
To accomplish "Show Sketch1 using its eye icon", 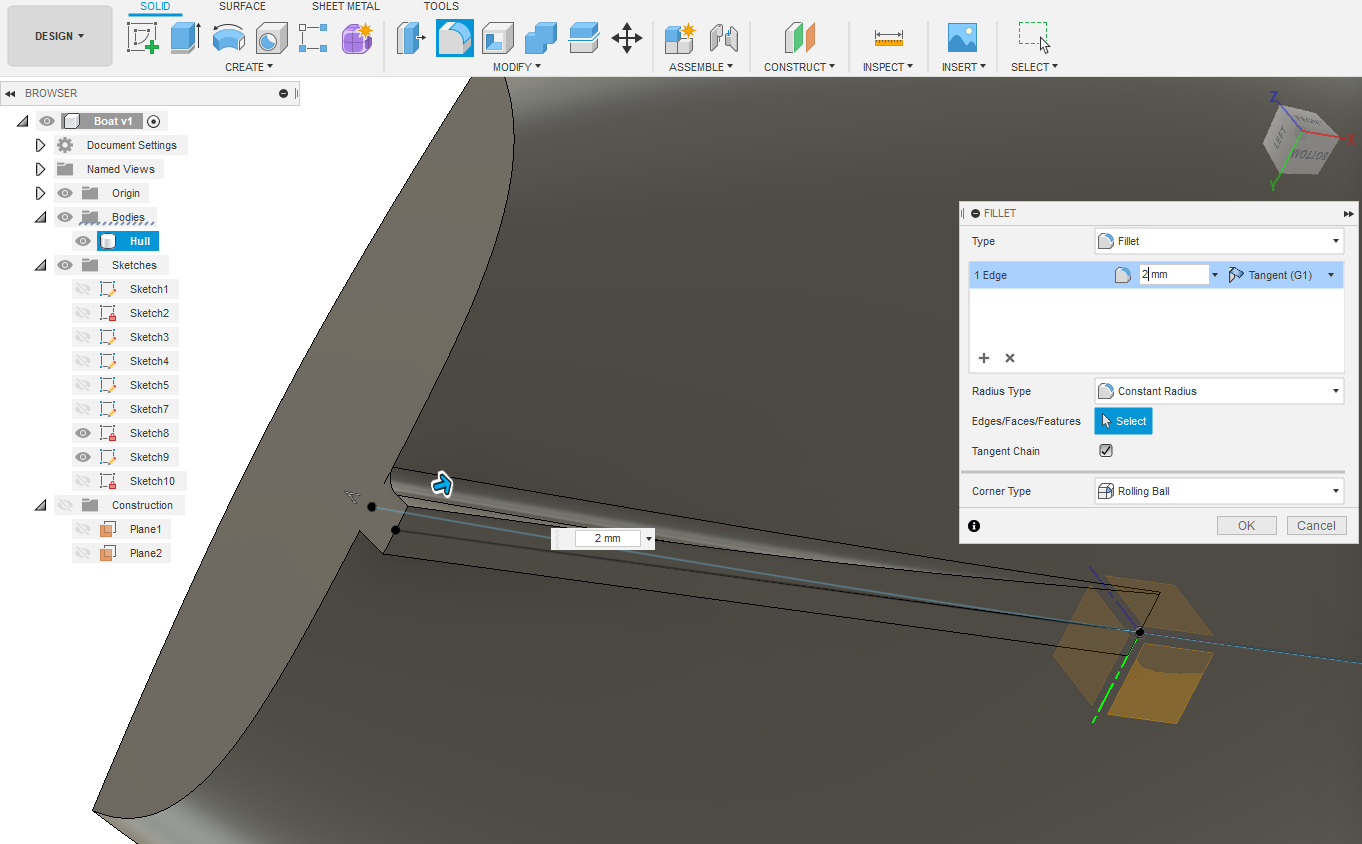I will [x=83, y=289].
